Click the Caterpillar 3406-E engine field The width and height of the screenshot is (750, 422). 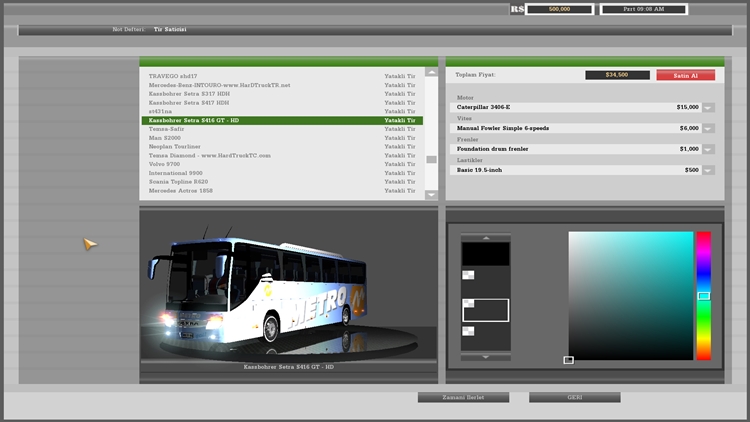click(576, 107)
